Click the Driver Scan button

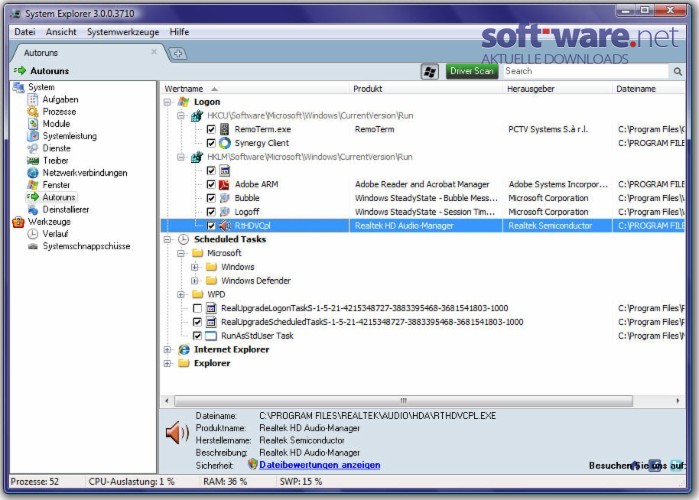click(472, 71)
